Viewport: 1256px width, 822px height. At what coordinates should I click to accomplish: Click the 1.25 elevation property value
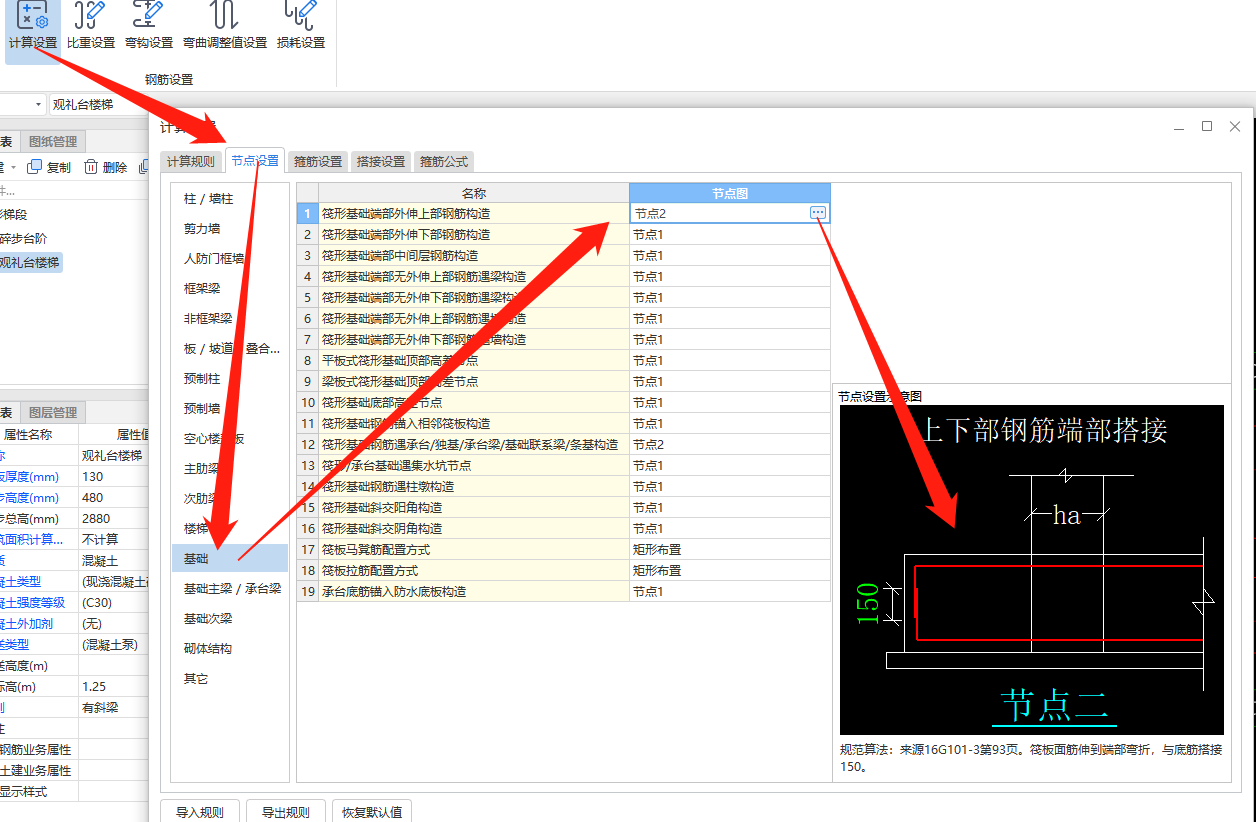113,686
